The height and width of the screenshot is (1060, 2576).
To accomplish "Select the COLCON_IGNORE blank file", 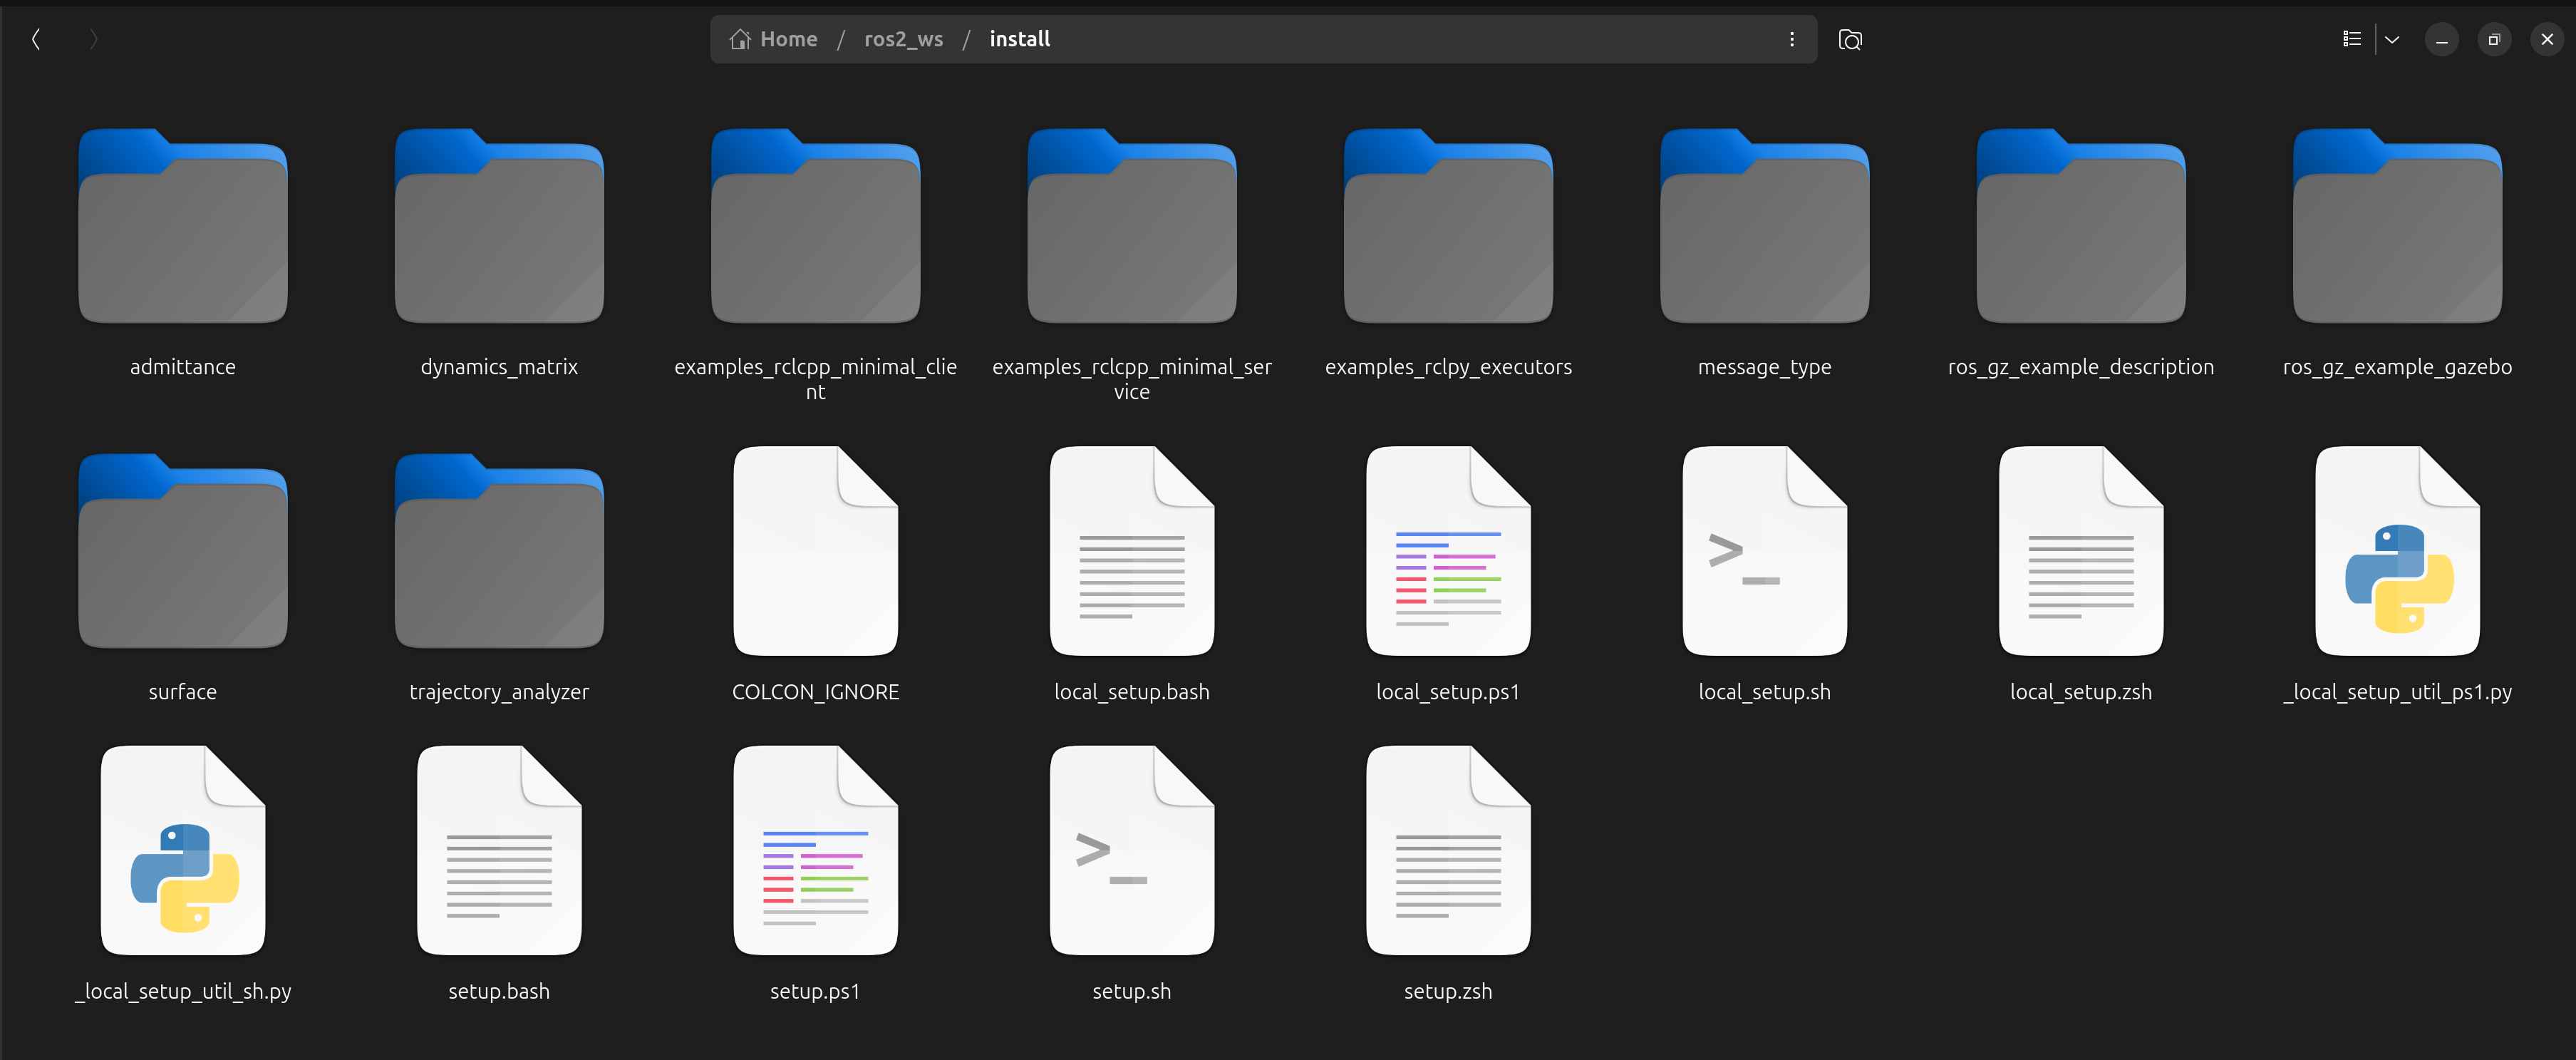I will (815, 552).
